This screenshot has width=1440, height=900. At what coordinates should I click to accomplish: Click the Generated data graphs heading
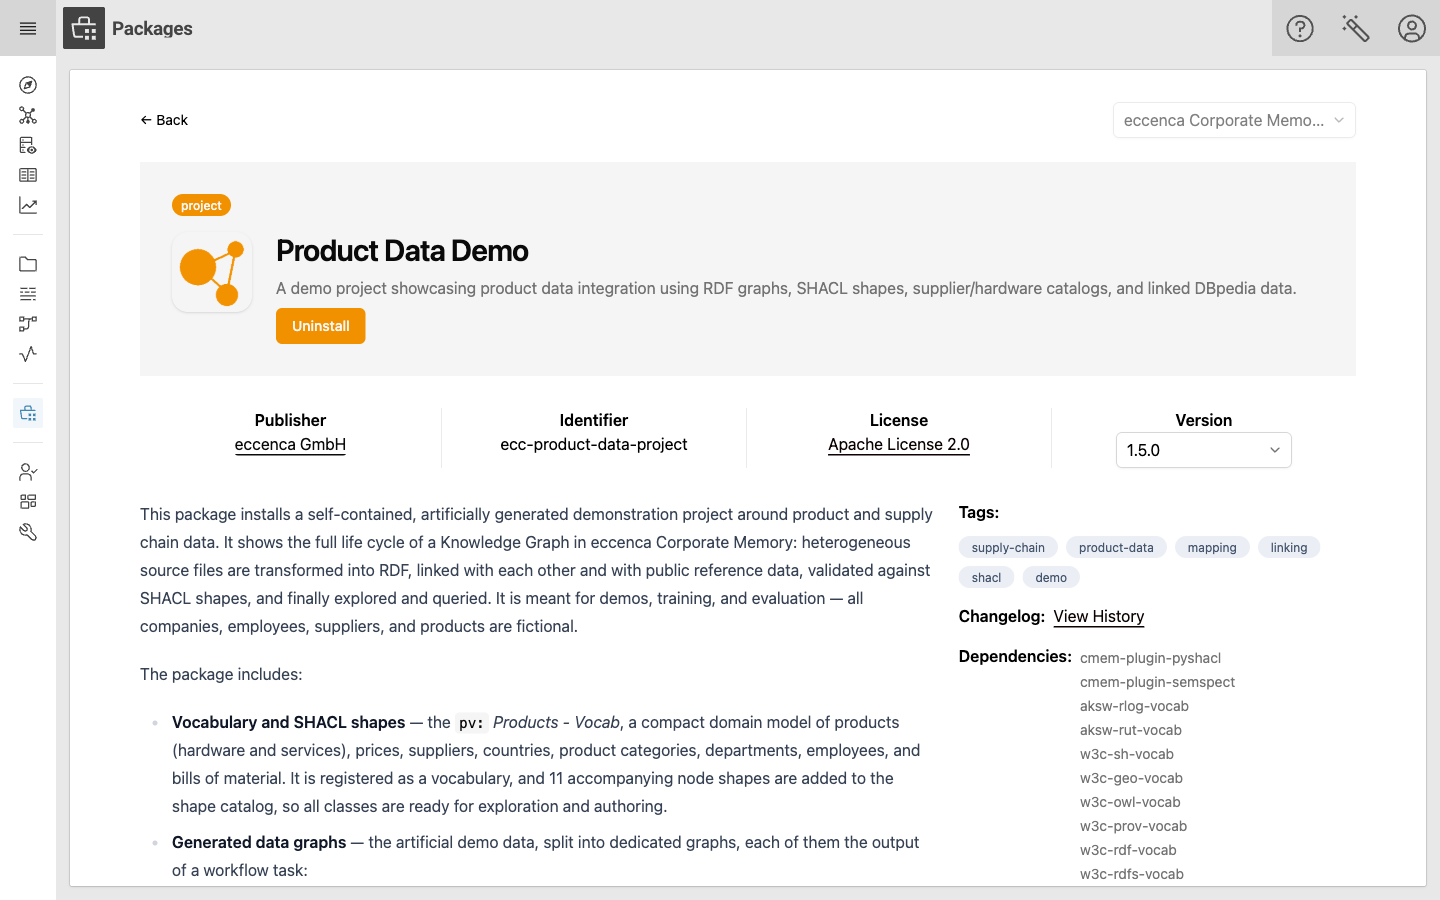coord(259,842)
